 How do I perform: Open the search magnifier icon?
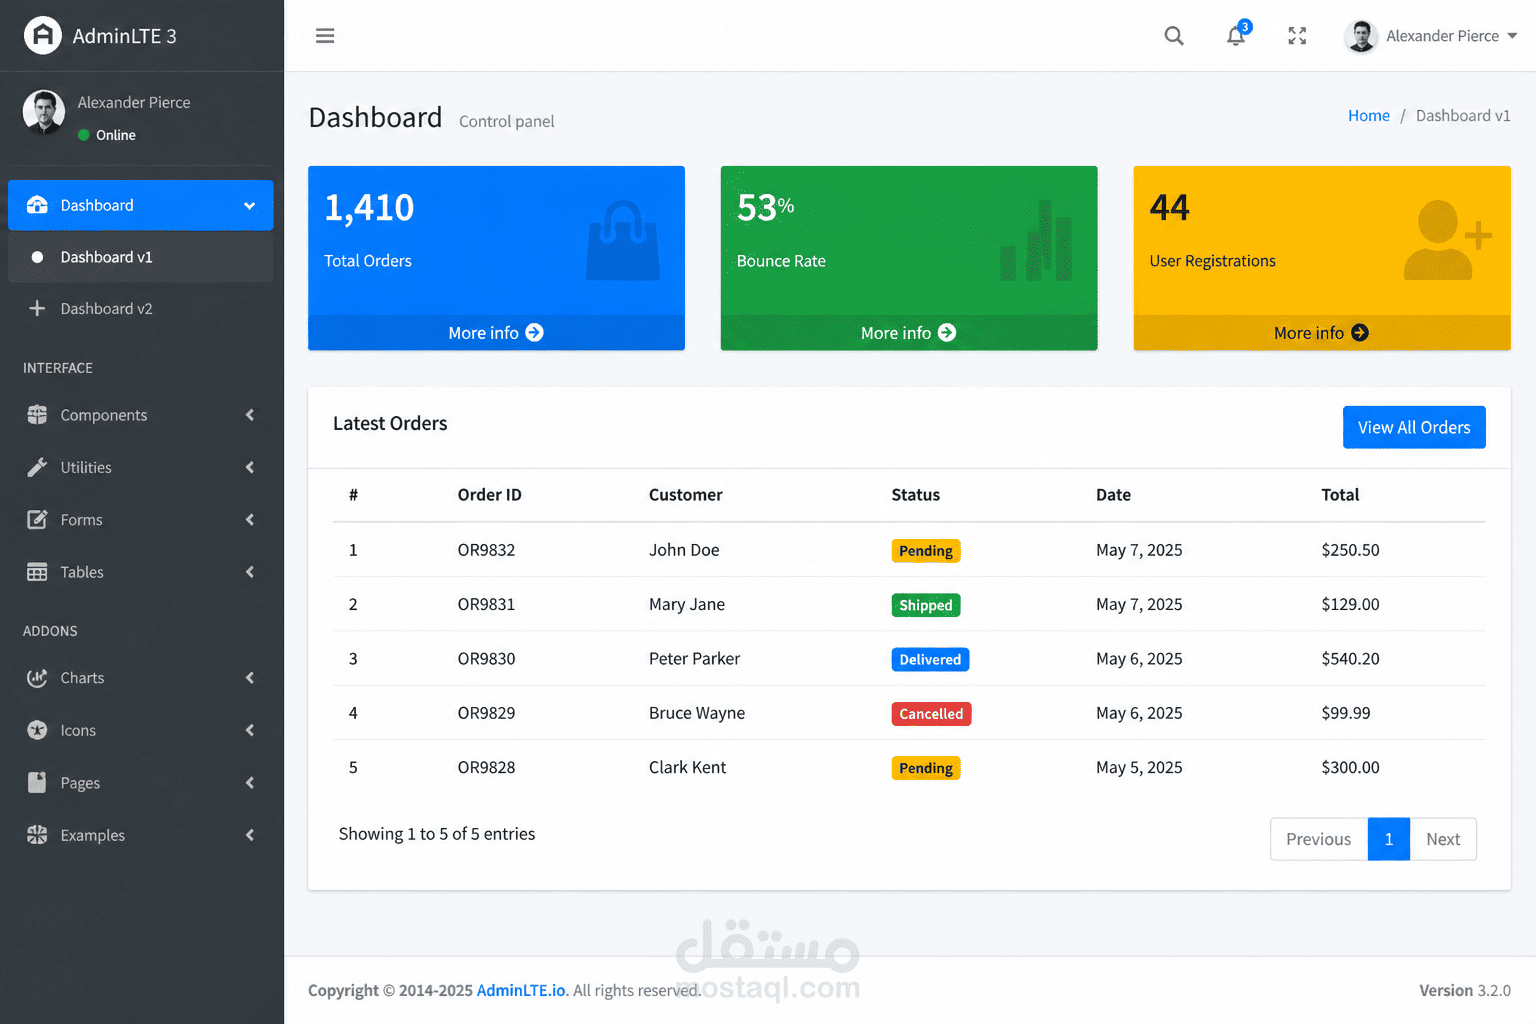coord(1174,36)
